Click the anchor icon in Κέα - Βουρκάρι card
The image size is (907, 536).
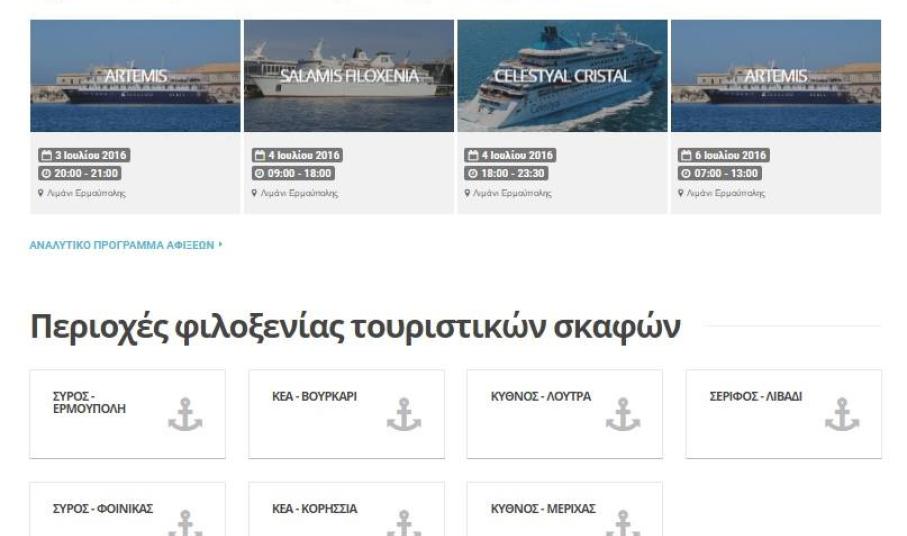[x=404, y=414]
